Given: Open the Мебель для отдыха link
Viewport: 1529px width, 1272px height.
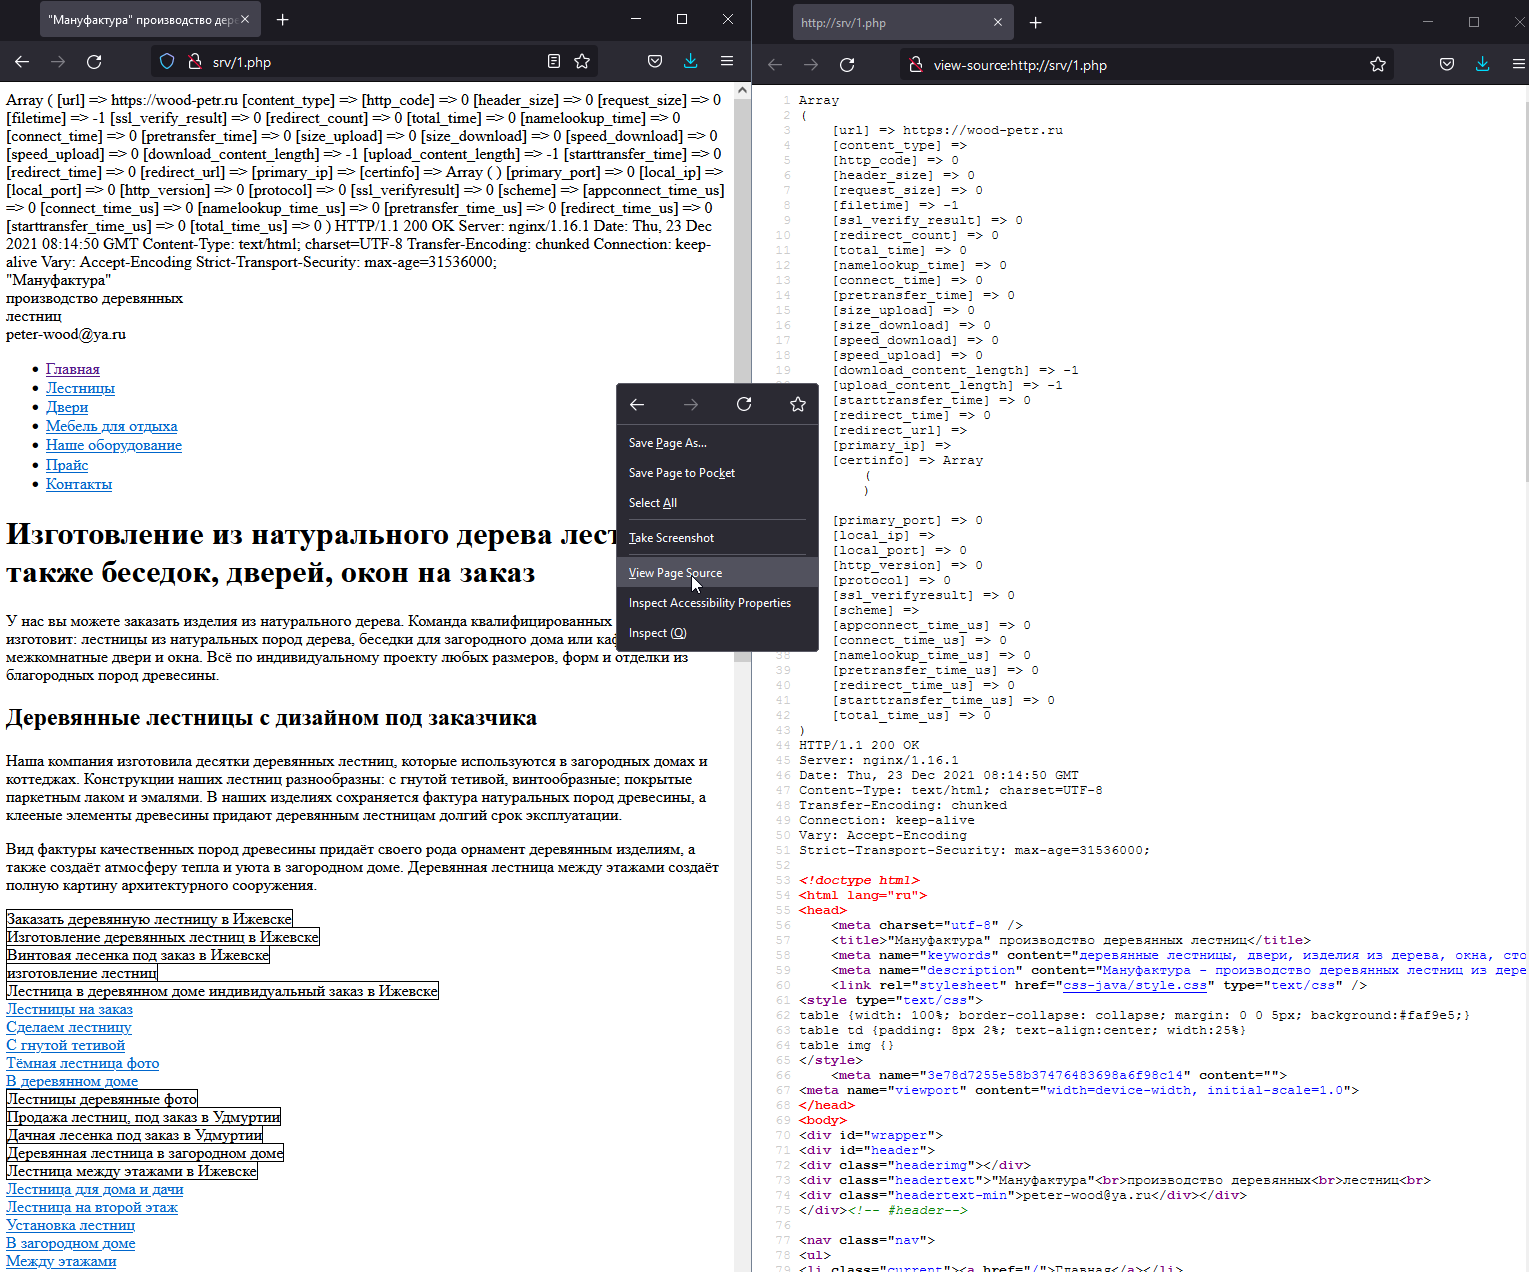Looking at the screenshot, I should (x=111, y=426).
